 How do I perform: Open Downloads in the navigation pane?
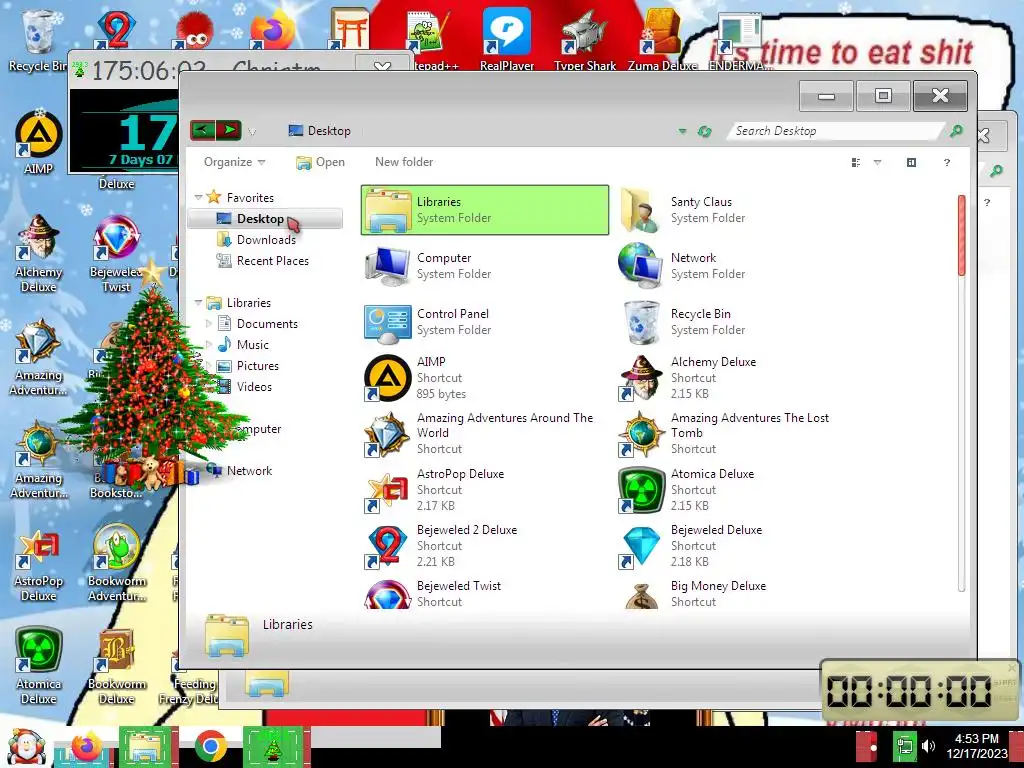[257, 240]
